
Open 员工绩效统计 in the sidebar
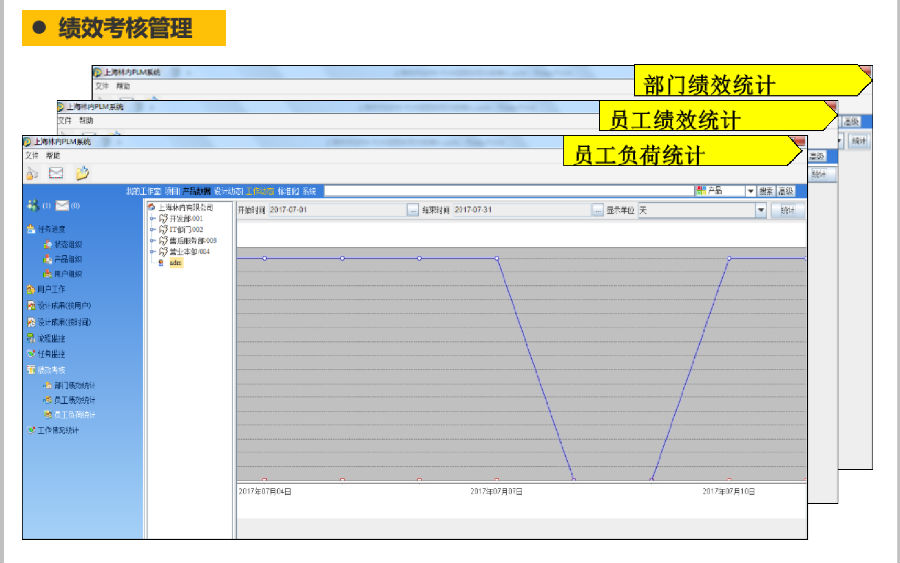tap(75, 400)
